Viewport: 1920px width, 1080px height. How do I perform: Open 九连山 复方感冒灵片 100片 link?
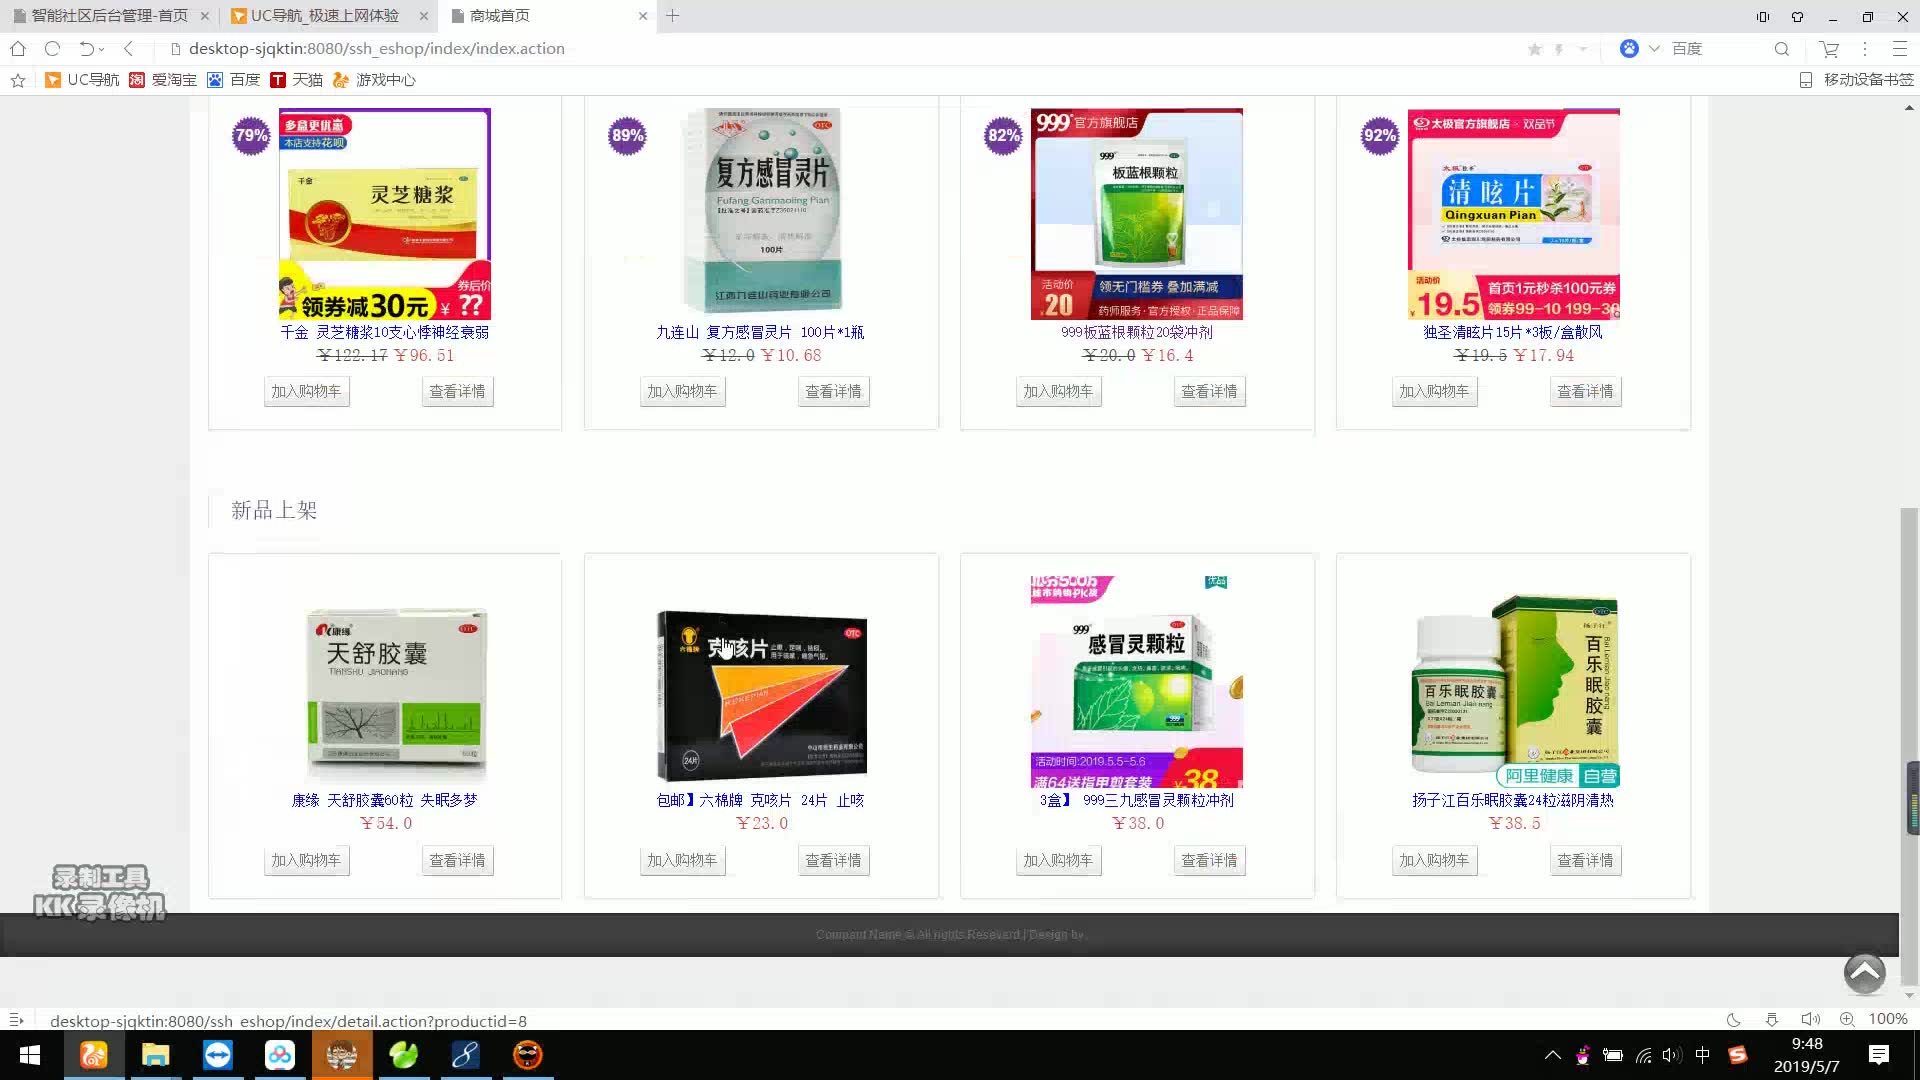761,332
